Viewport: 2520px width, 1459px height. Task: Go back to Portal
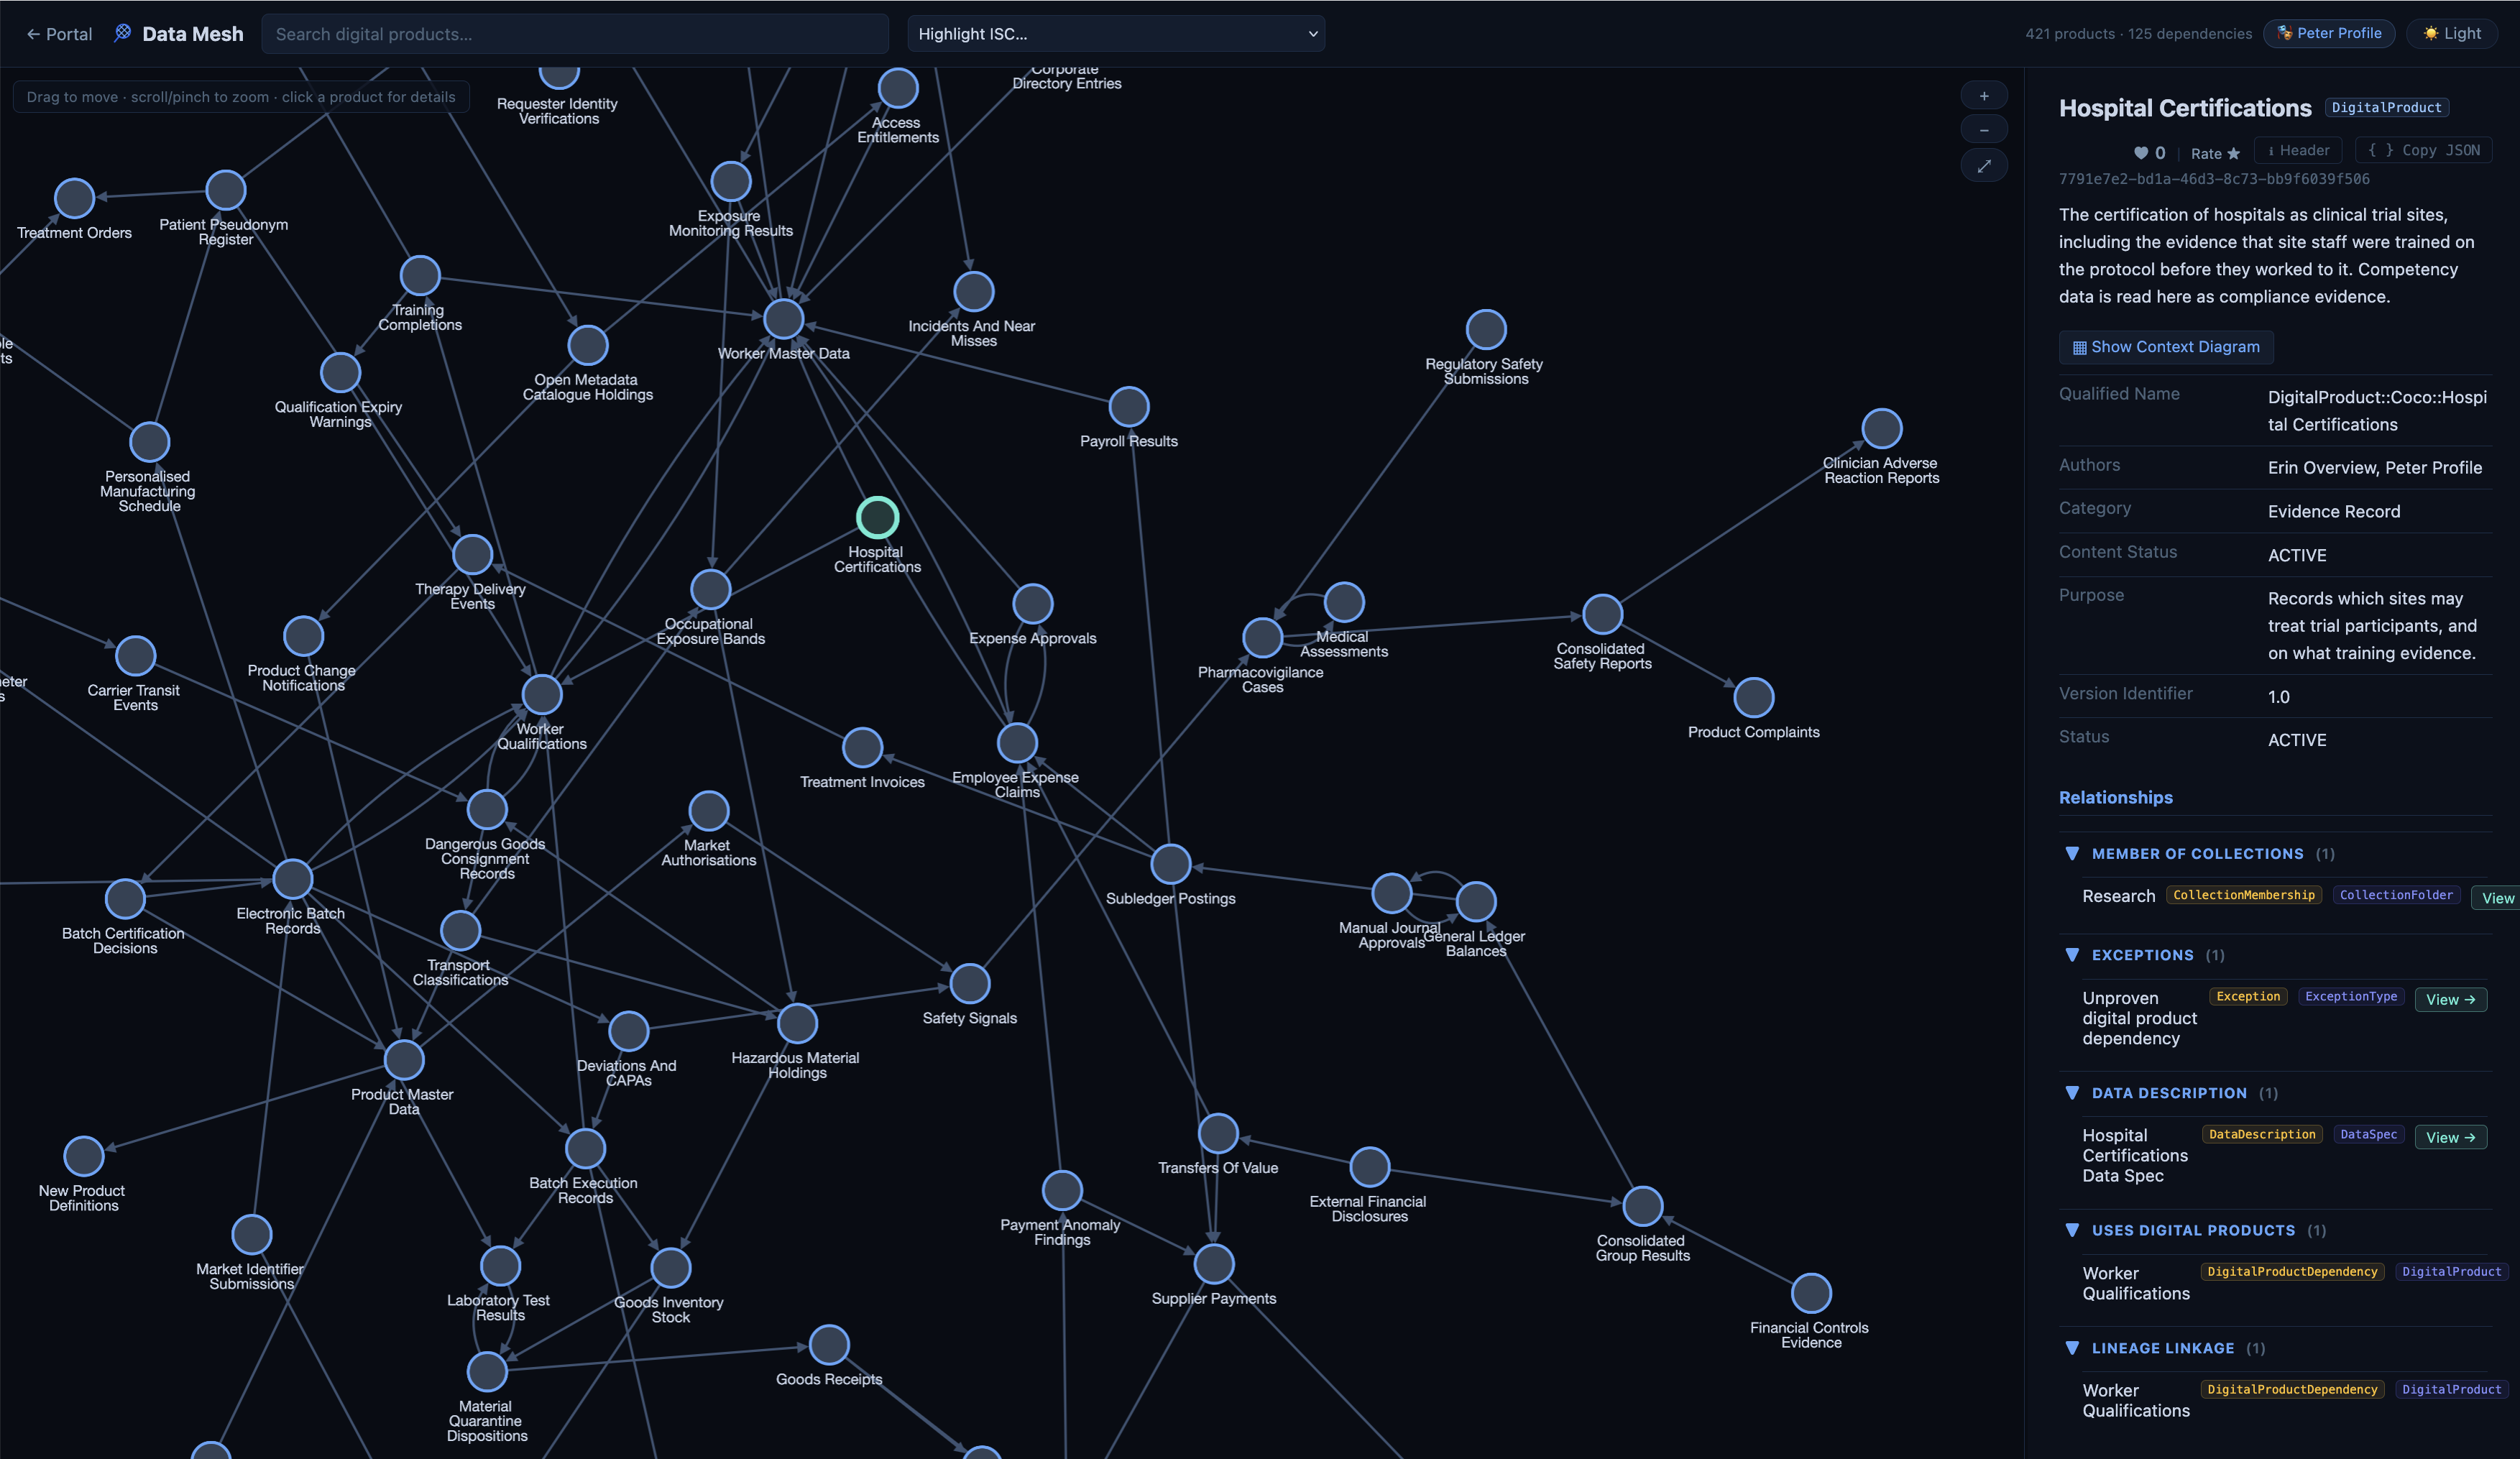[59, 34]
